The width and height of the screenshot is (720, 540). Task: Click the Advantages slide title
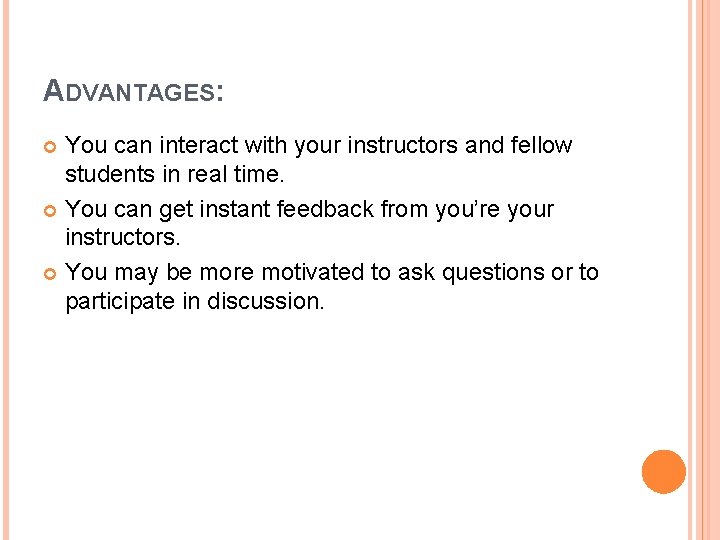(134, 90)
